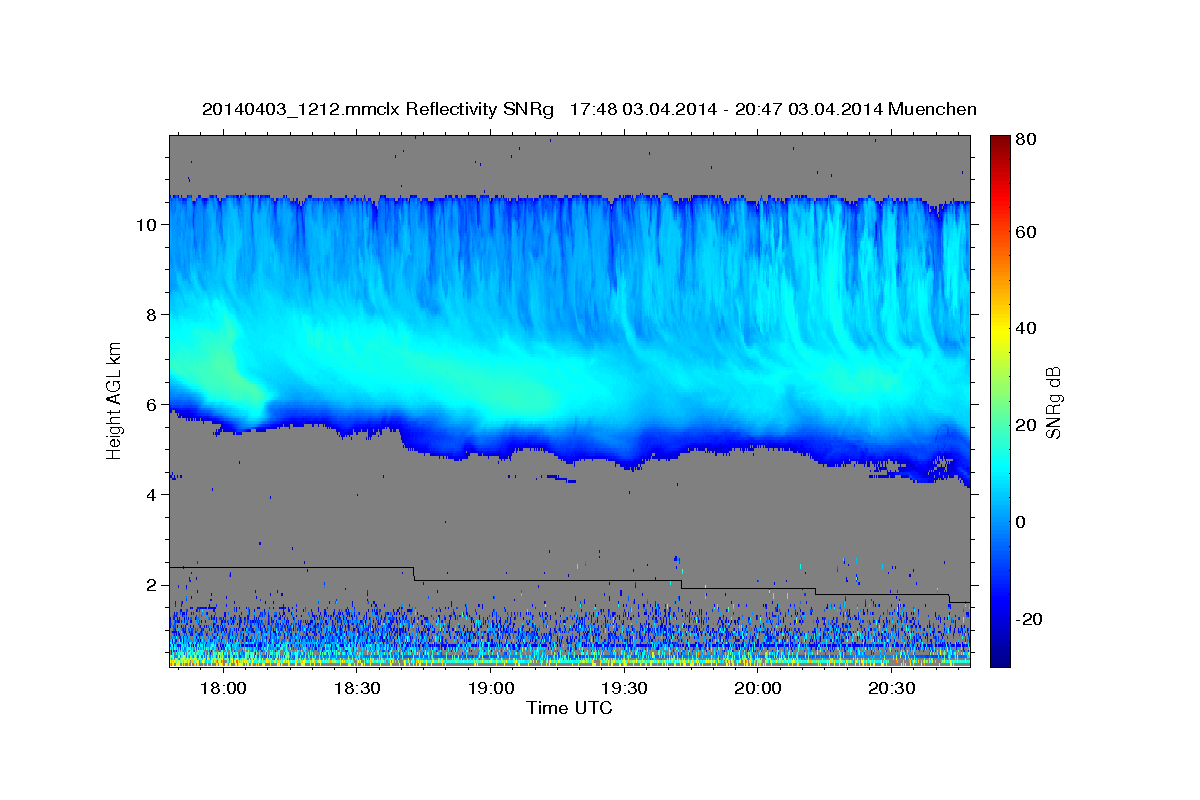Click the 20:30 time tick label
Viewport: 1200px width, 800px height.
pyautogui.click(x=892, y=689)
